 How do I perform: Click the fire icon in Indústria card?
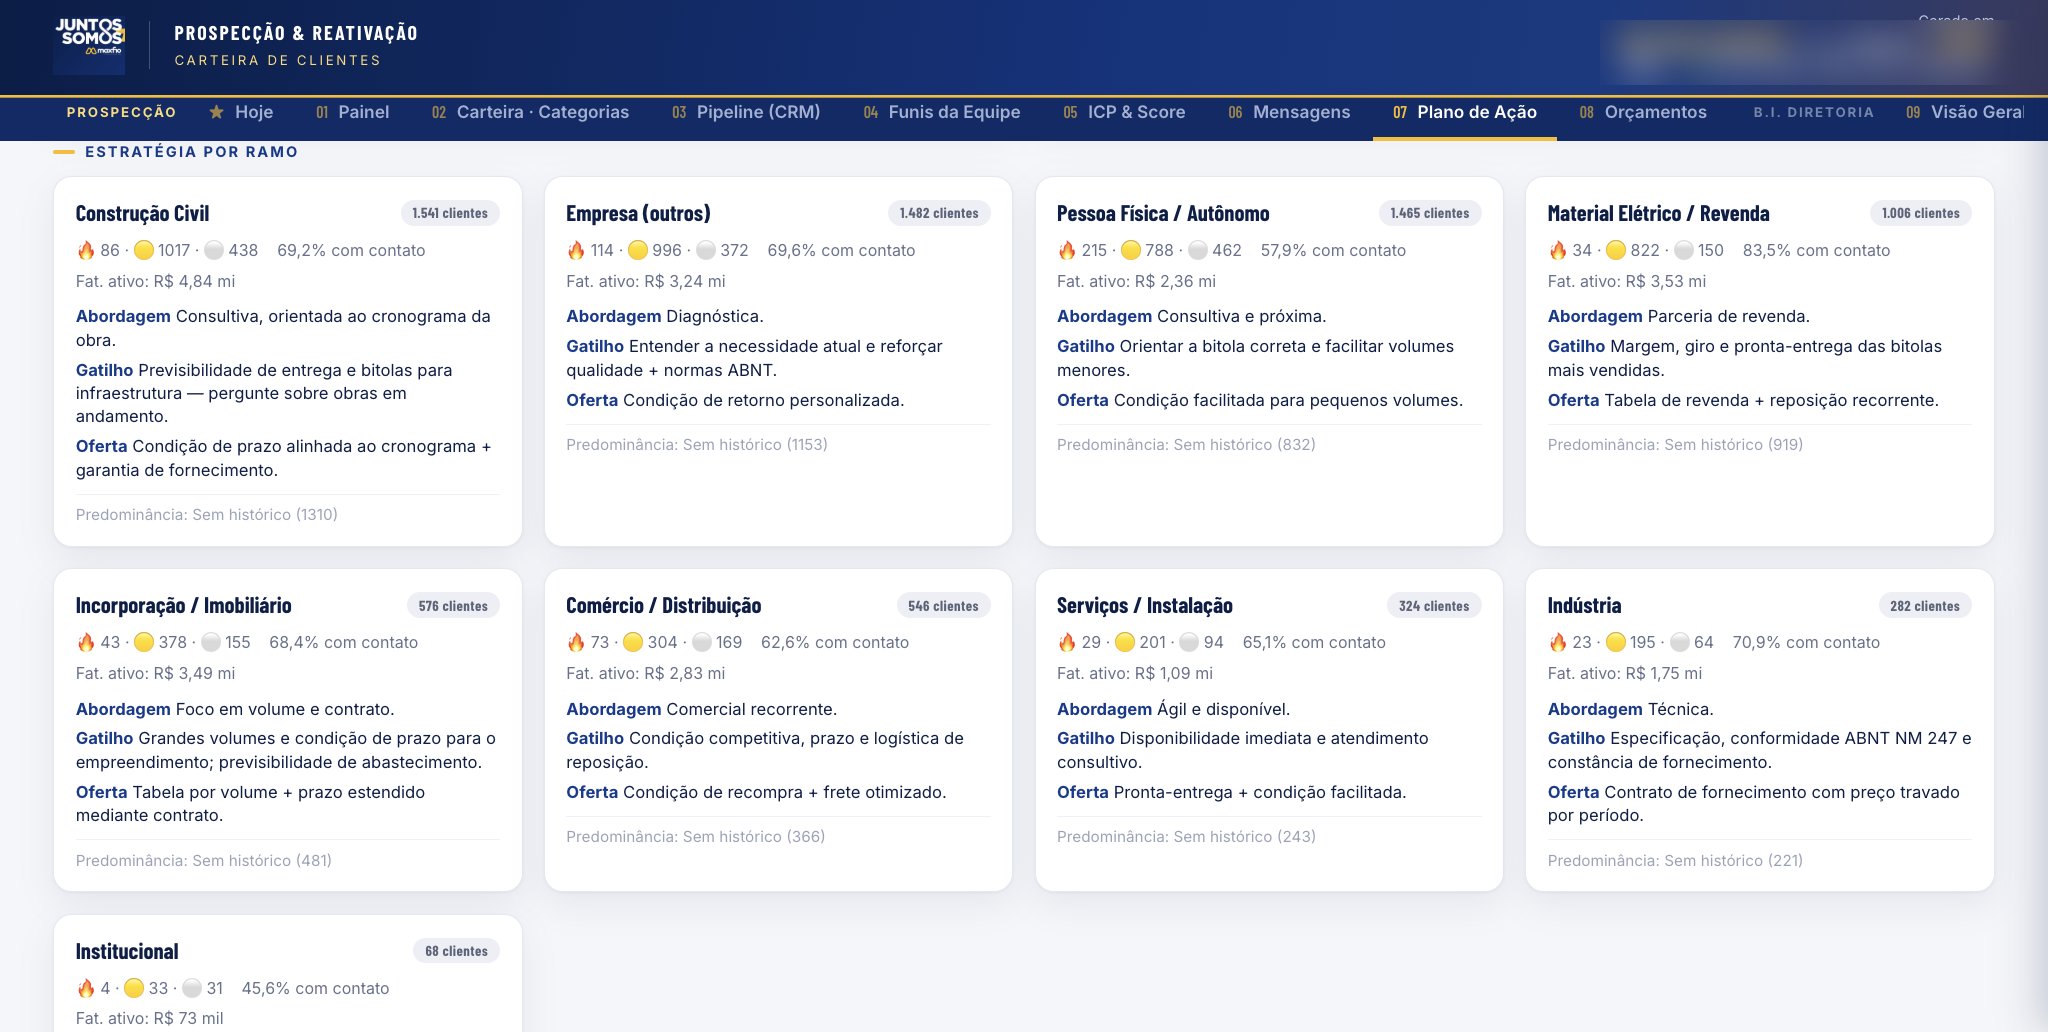[1558, 642]
